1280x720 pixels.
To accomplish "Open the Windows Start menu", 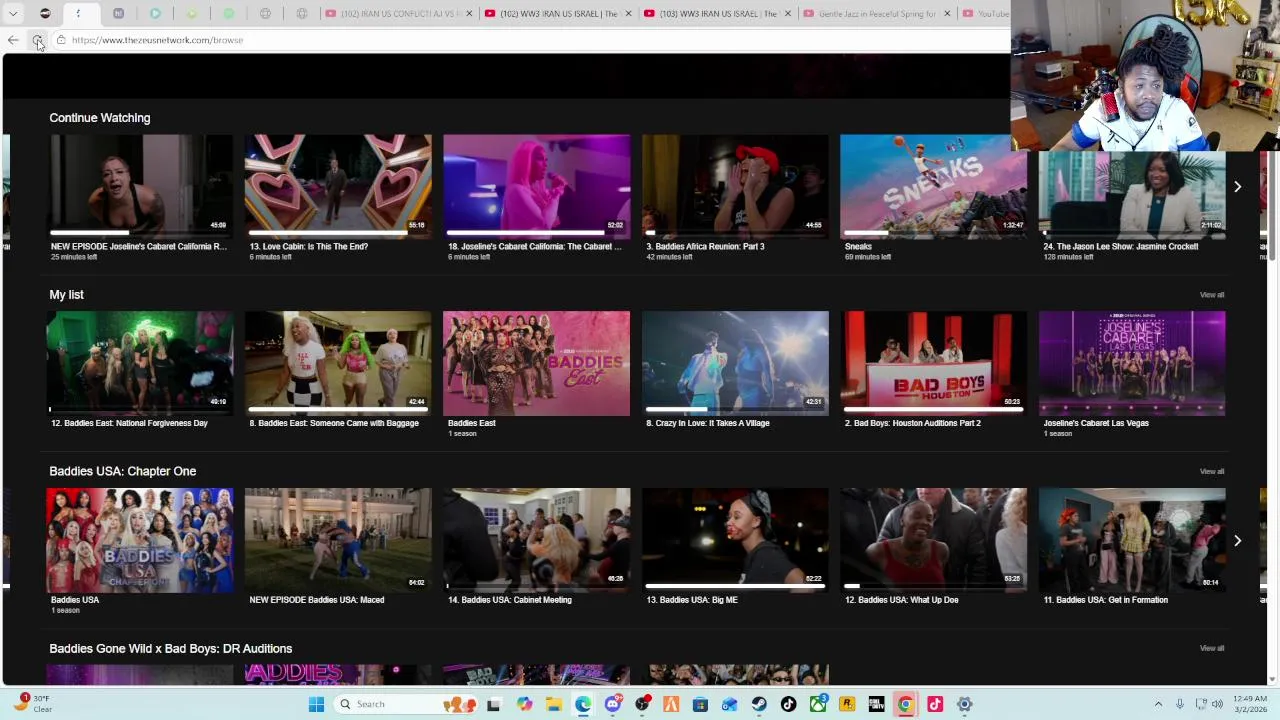I will [316, 704].
